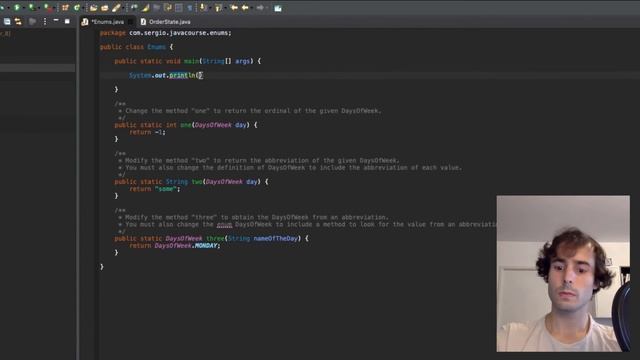Click comment 'Modify the method "two"' line
This screenshot has height=360, width=640.
pyautogui.click(x=259, y=160)
